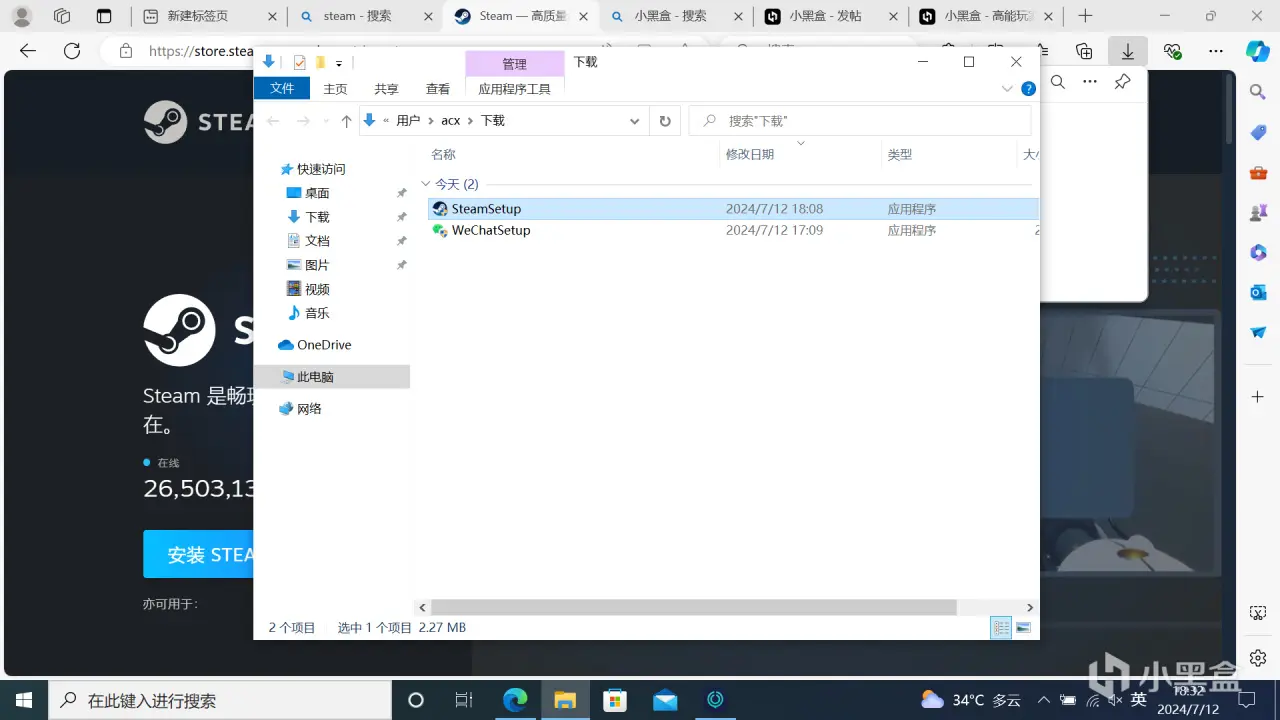
Task: Pin the Edge downloads panel
Action: [1123, 82]
